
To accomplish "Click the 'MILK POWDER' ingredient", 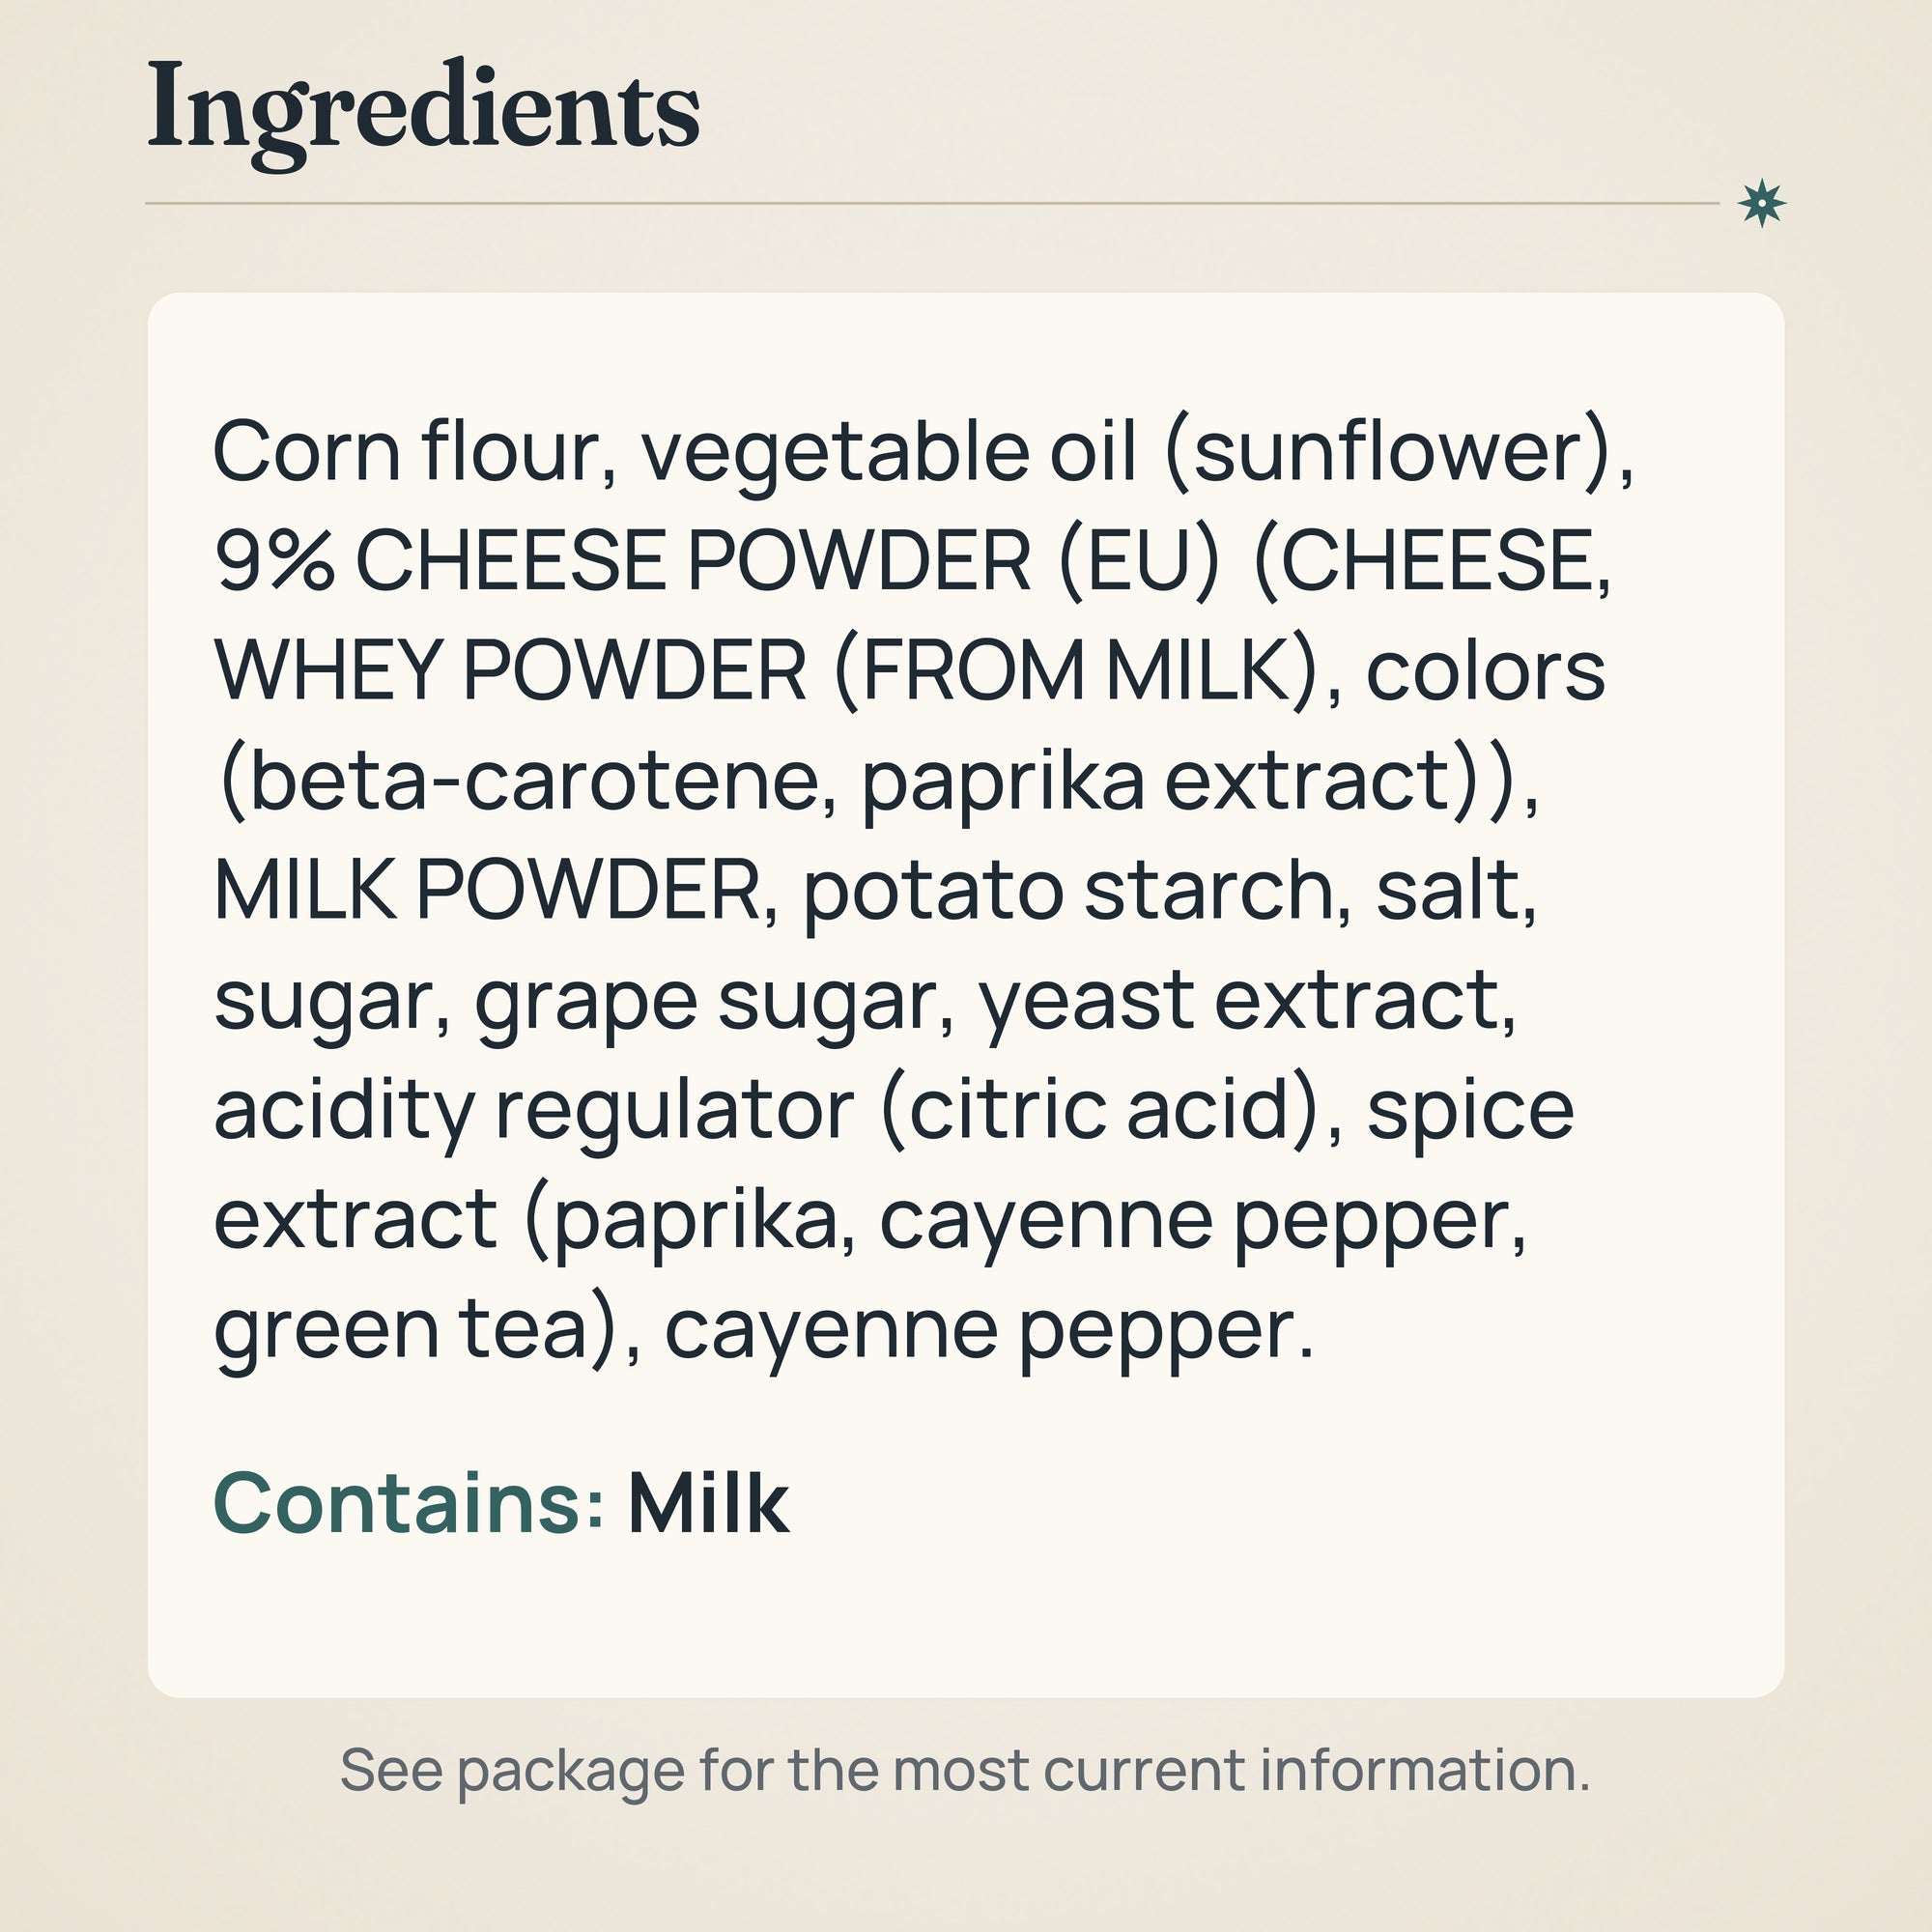I will [x=489, y=888].
